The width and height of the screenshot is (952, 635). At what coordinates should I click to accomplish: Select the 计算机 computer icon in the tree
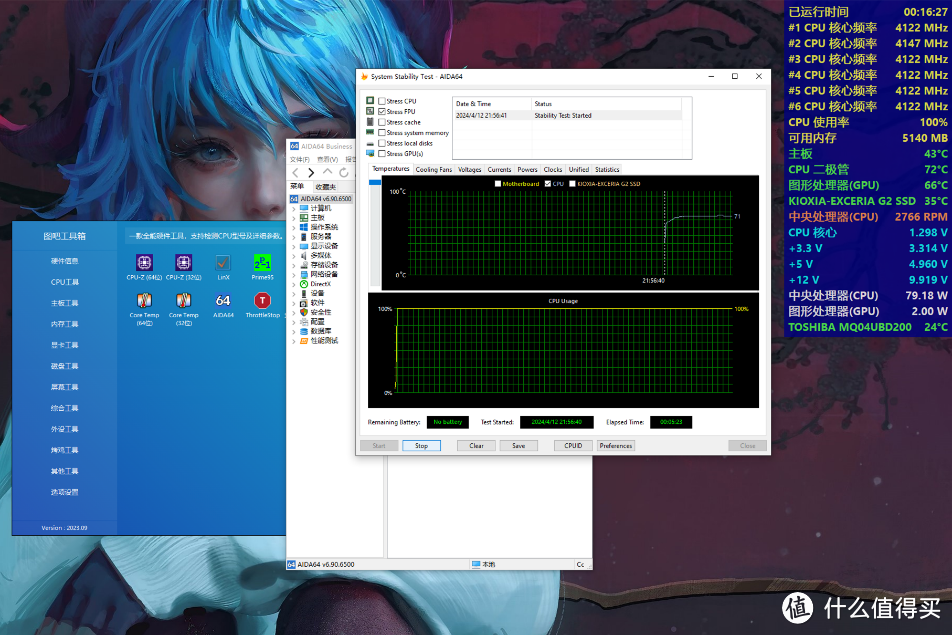(304, 208)
